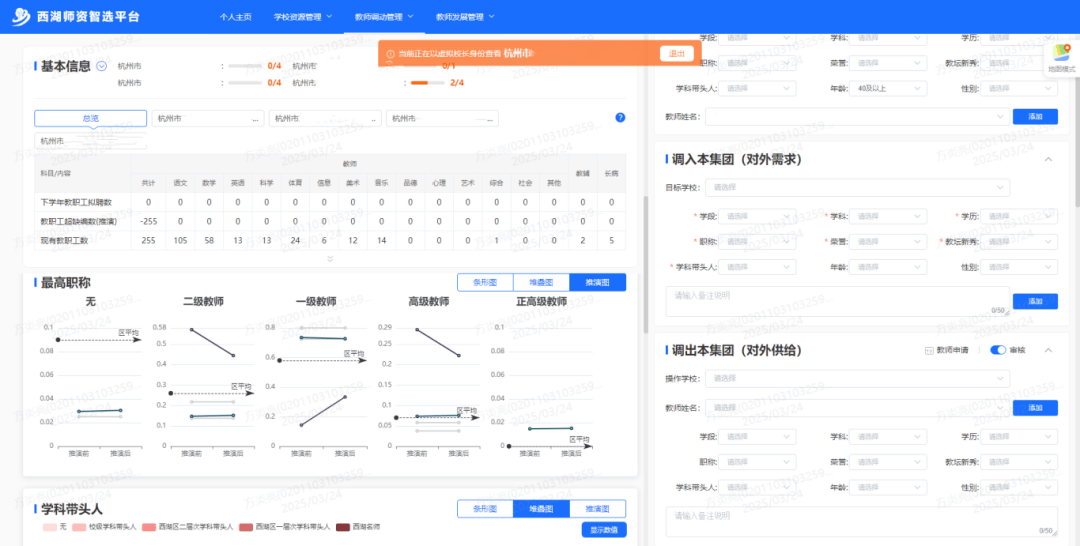1080x546 pixels.
Task: Open the 教师调动管理 menu
Action: [x=383, y=17]
